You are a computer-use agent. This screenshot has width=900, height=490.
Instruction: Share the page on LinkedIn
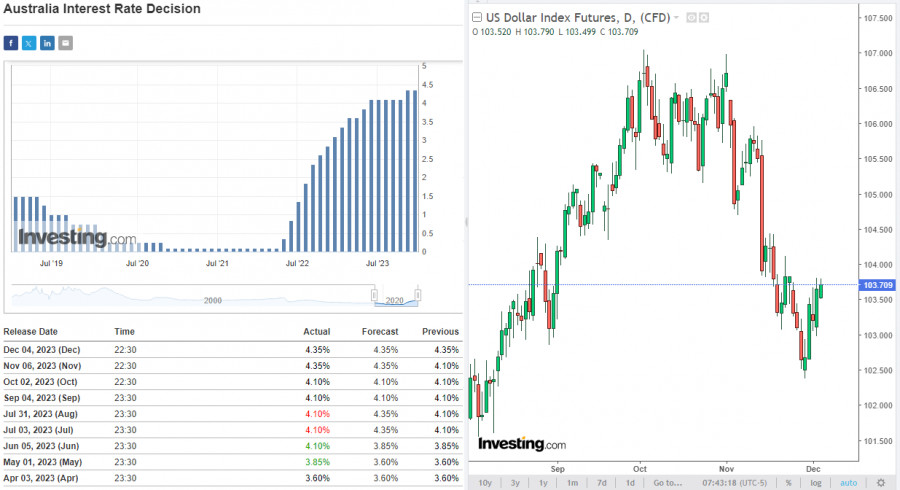[47, 43]
